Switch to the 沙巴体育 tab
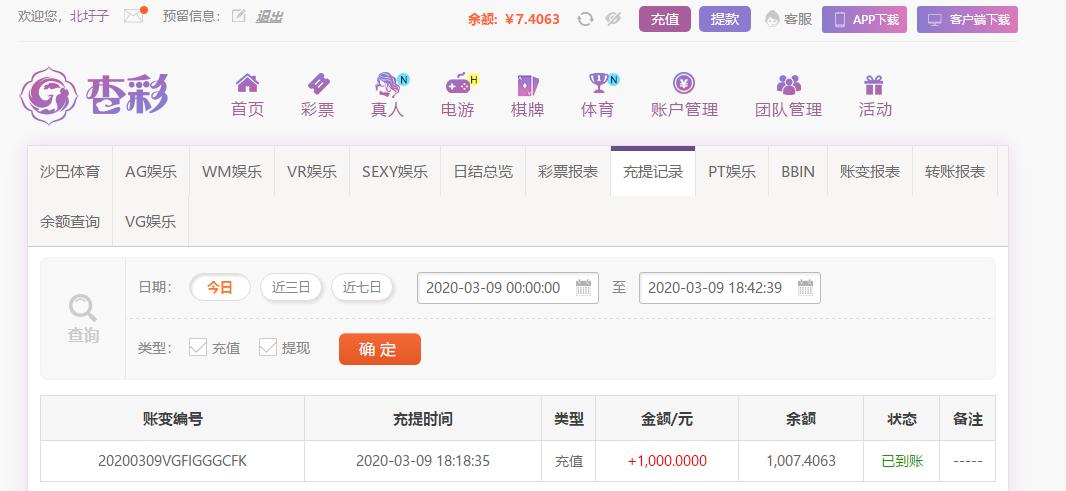The image size is (1066, 491). click(x=70, y=171)
